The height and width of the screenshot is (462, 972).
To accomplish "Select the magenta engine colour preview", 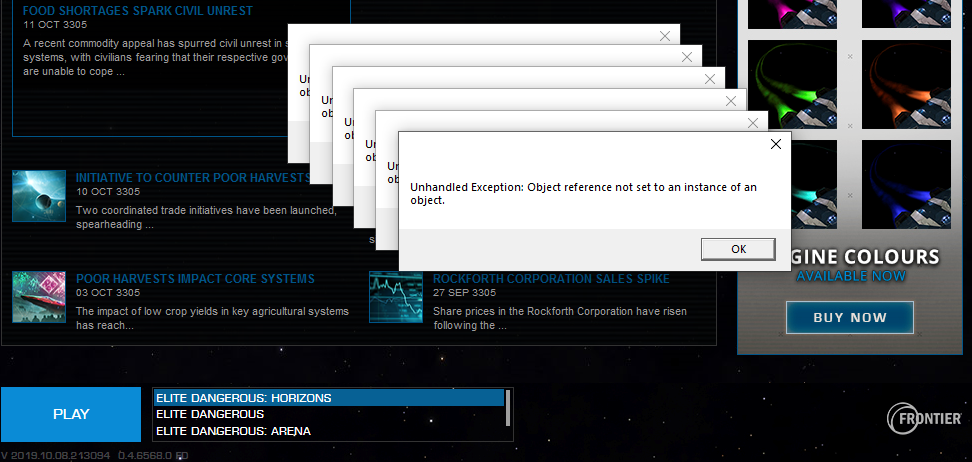I will pos(792,14).
